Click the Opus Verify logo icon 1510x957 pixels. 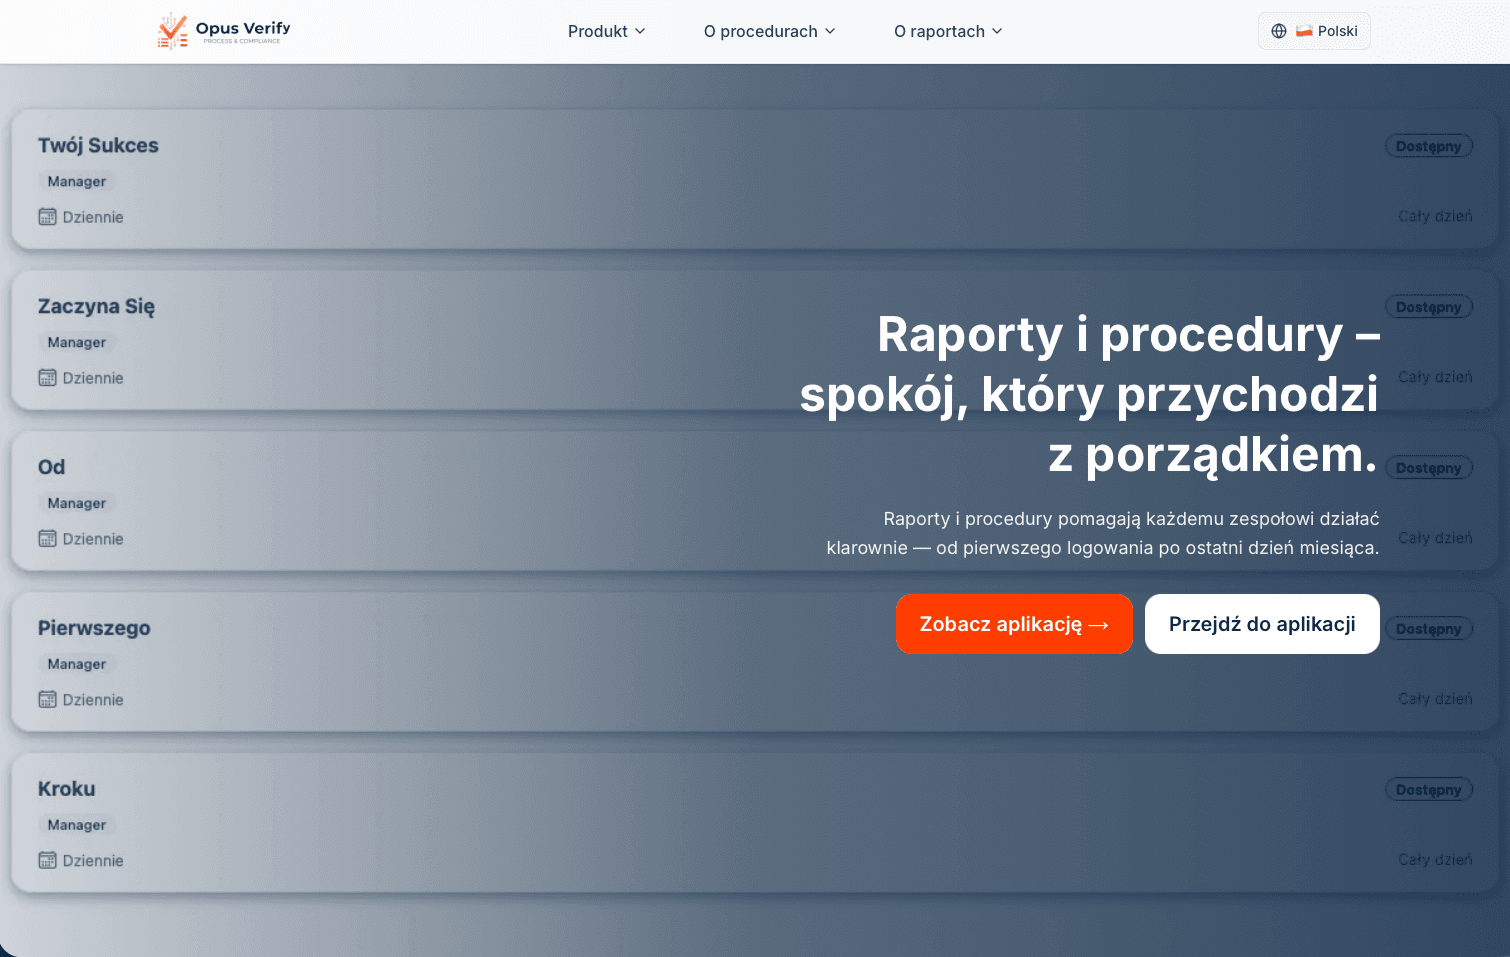(x=172, y=31)
